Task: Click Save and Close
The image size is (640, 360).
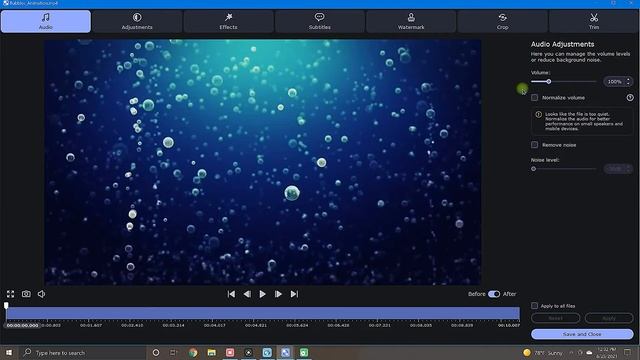Action: click(x=582, y=334)
